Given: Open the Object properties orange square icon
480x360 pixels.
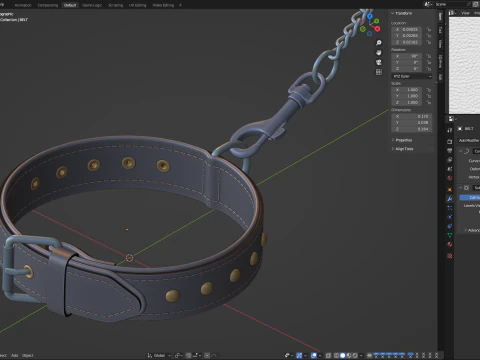Looking at the screenshot, I should [x=450, y=190].
